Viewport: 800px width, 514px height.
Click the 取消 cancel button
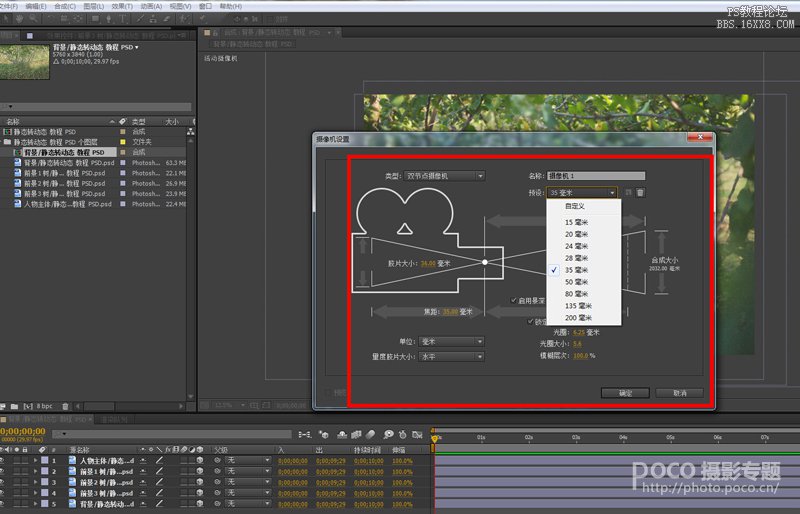680,393
